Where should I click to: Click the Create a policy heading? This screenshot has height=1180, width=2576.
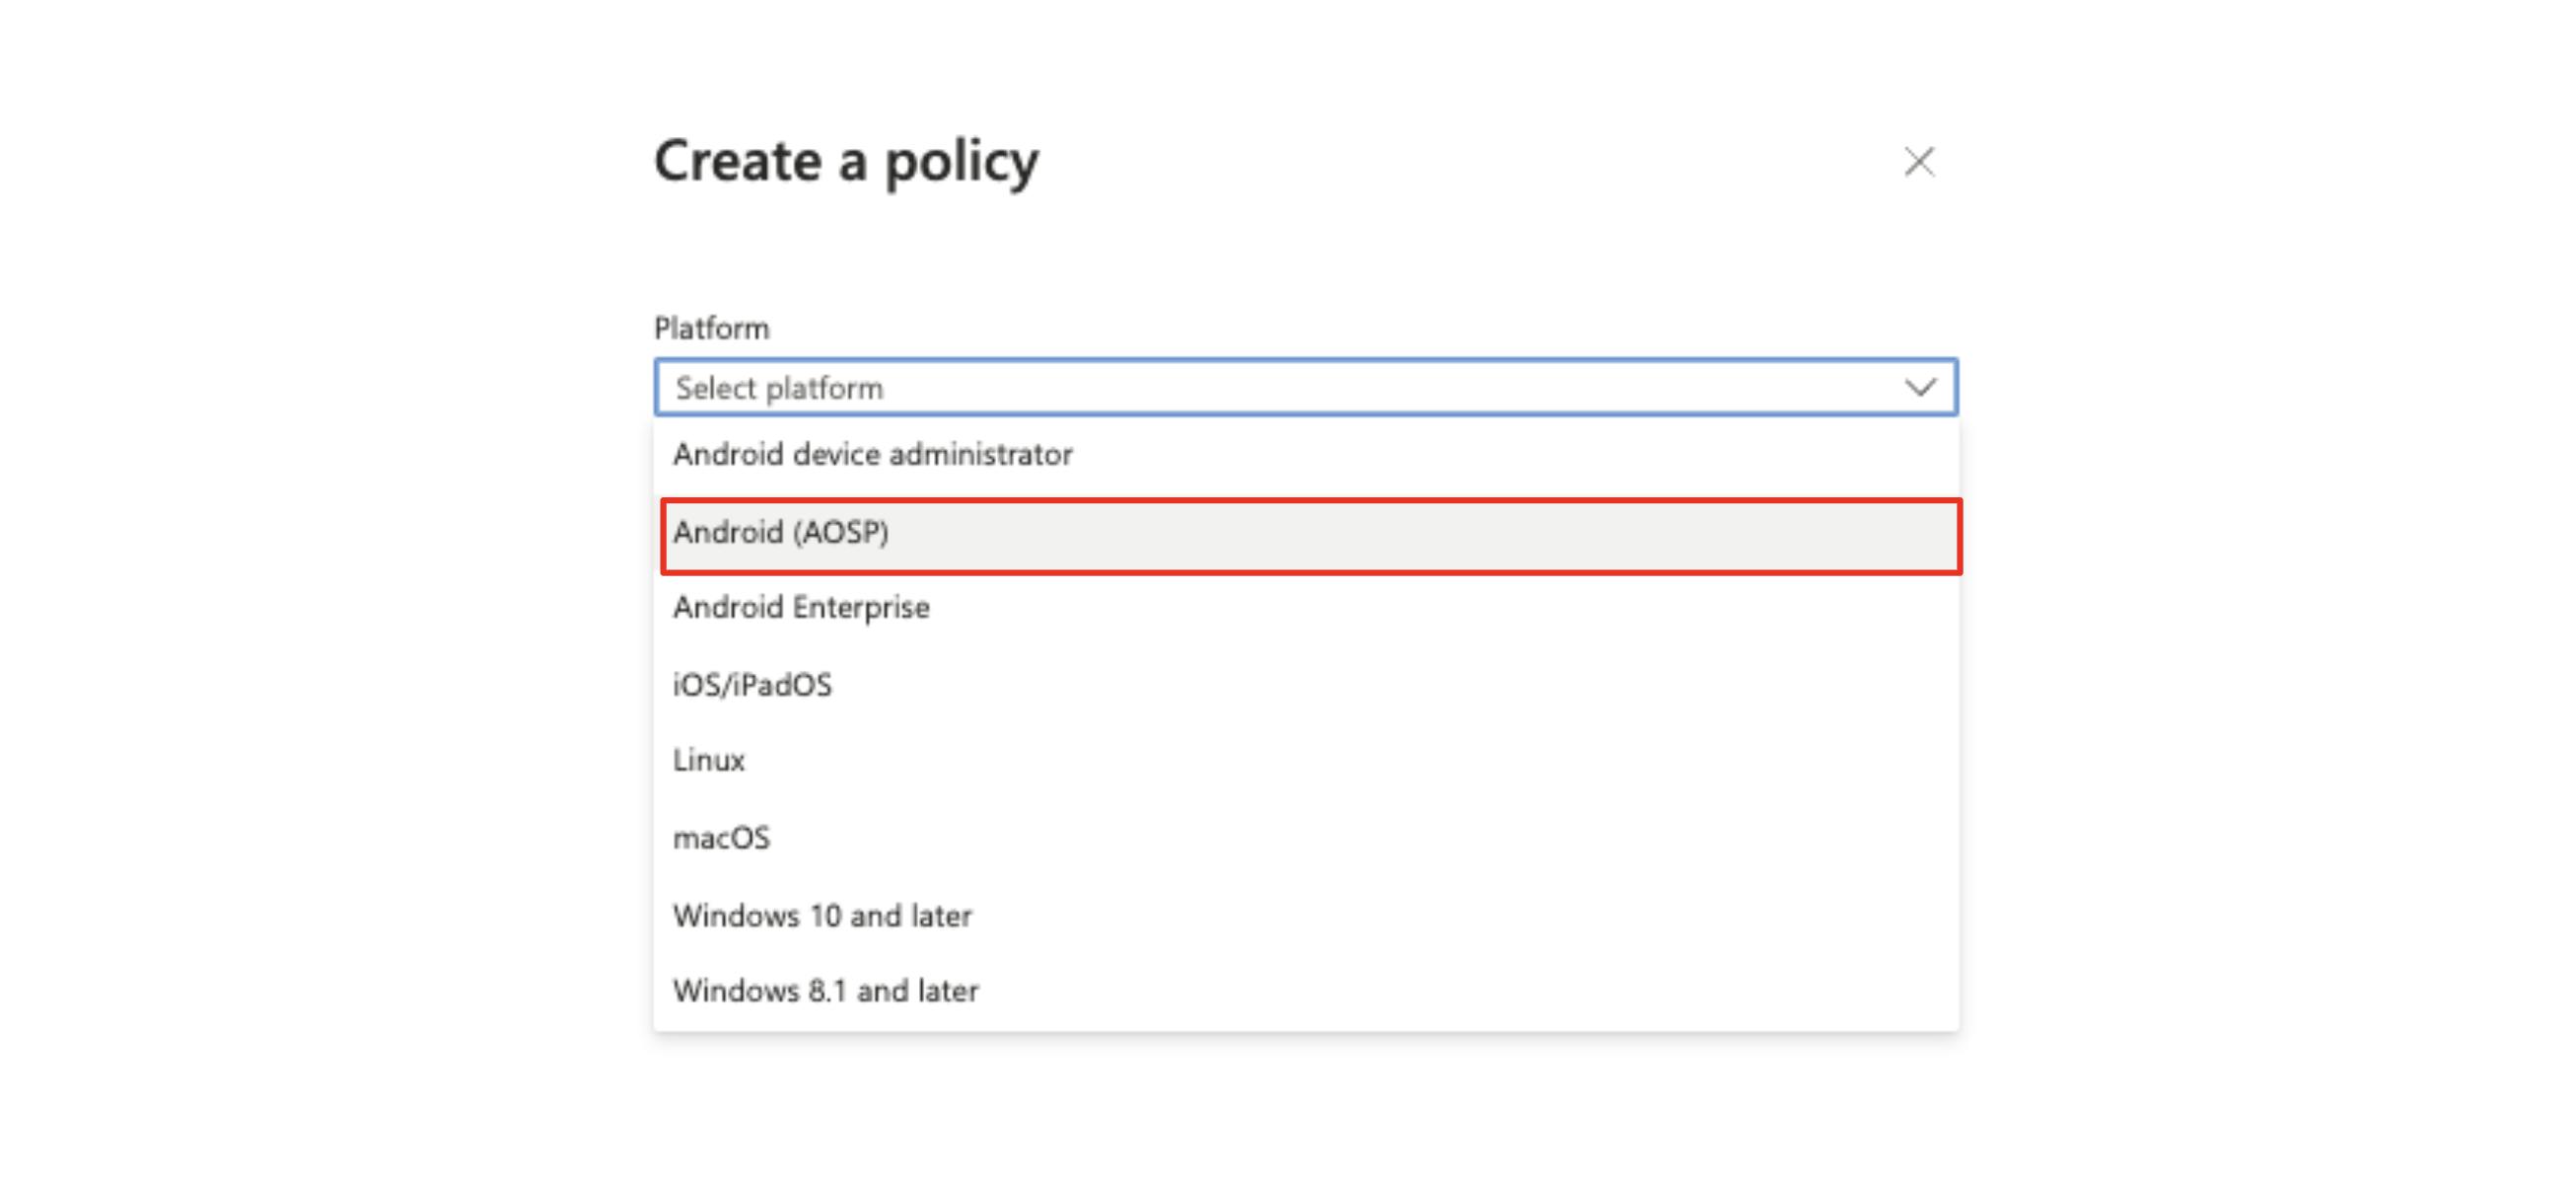coord(846,161)
